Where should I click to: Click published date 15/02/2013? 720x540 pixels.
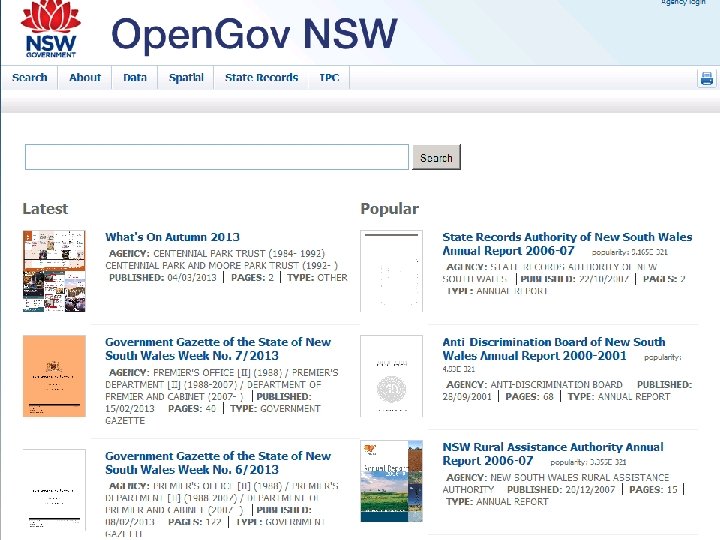click(130, 409)
